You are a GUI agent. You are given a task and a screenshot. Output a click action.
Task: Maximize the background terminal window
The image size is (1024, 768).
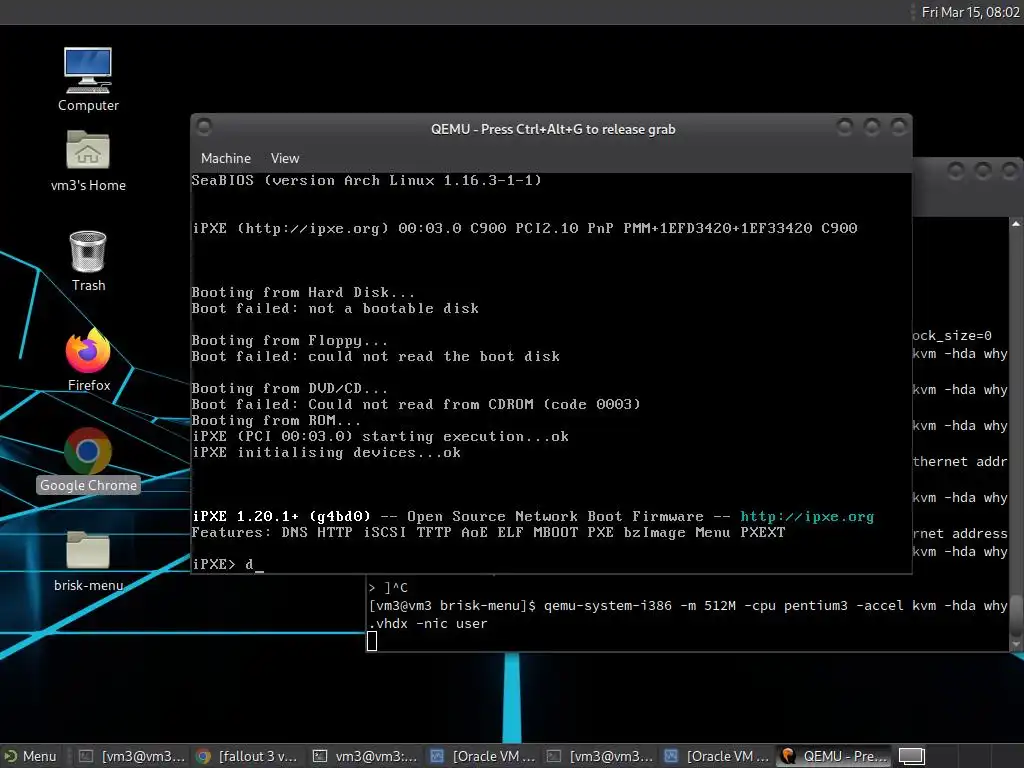pos(983,171)
